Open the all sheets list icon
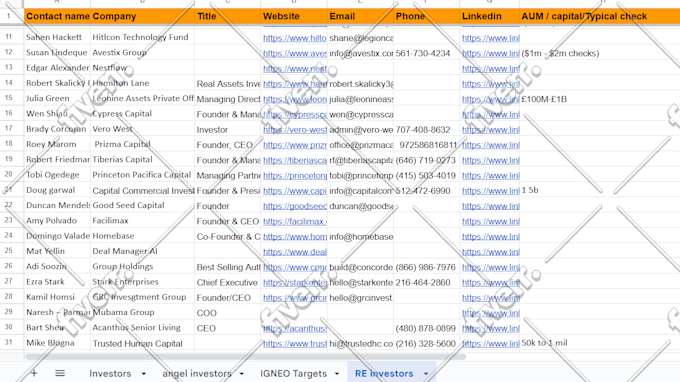This screenshot has width=680, height=382. coord(60,373)
